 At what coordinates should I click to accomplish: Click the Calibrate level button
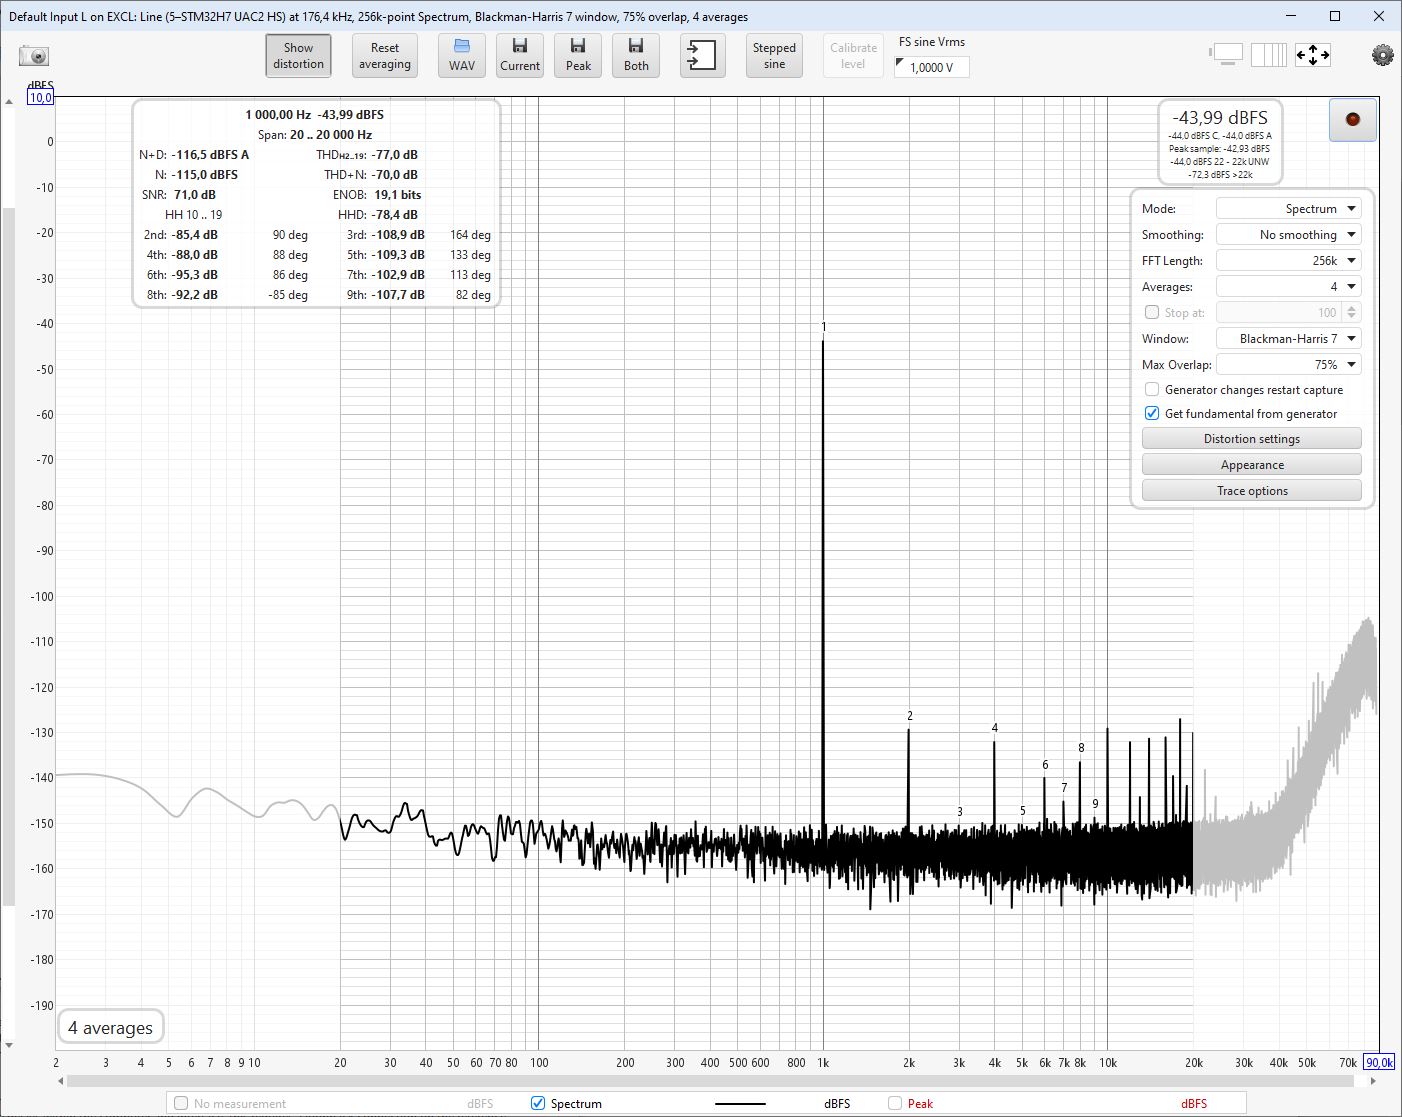[x=853, y=56]
